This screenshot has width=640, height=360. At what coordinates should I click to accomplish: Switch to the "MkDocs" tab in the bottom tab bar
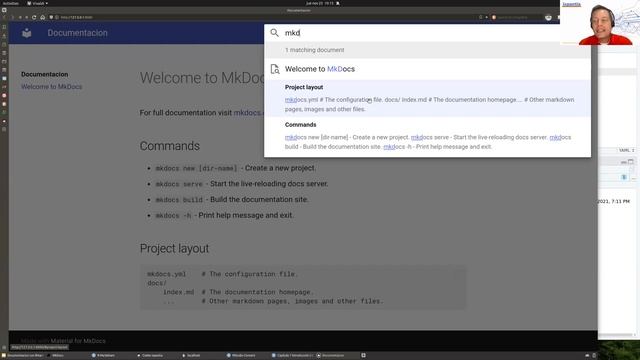(56, 356)
